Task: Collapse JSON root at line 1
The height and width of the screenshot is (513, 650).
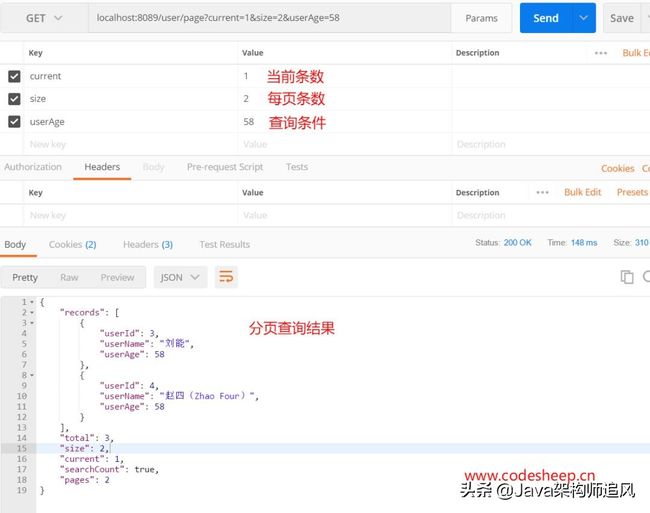Action: tap(32, 302)
